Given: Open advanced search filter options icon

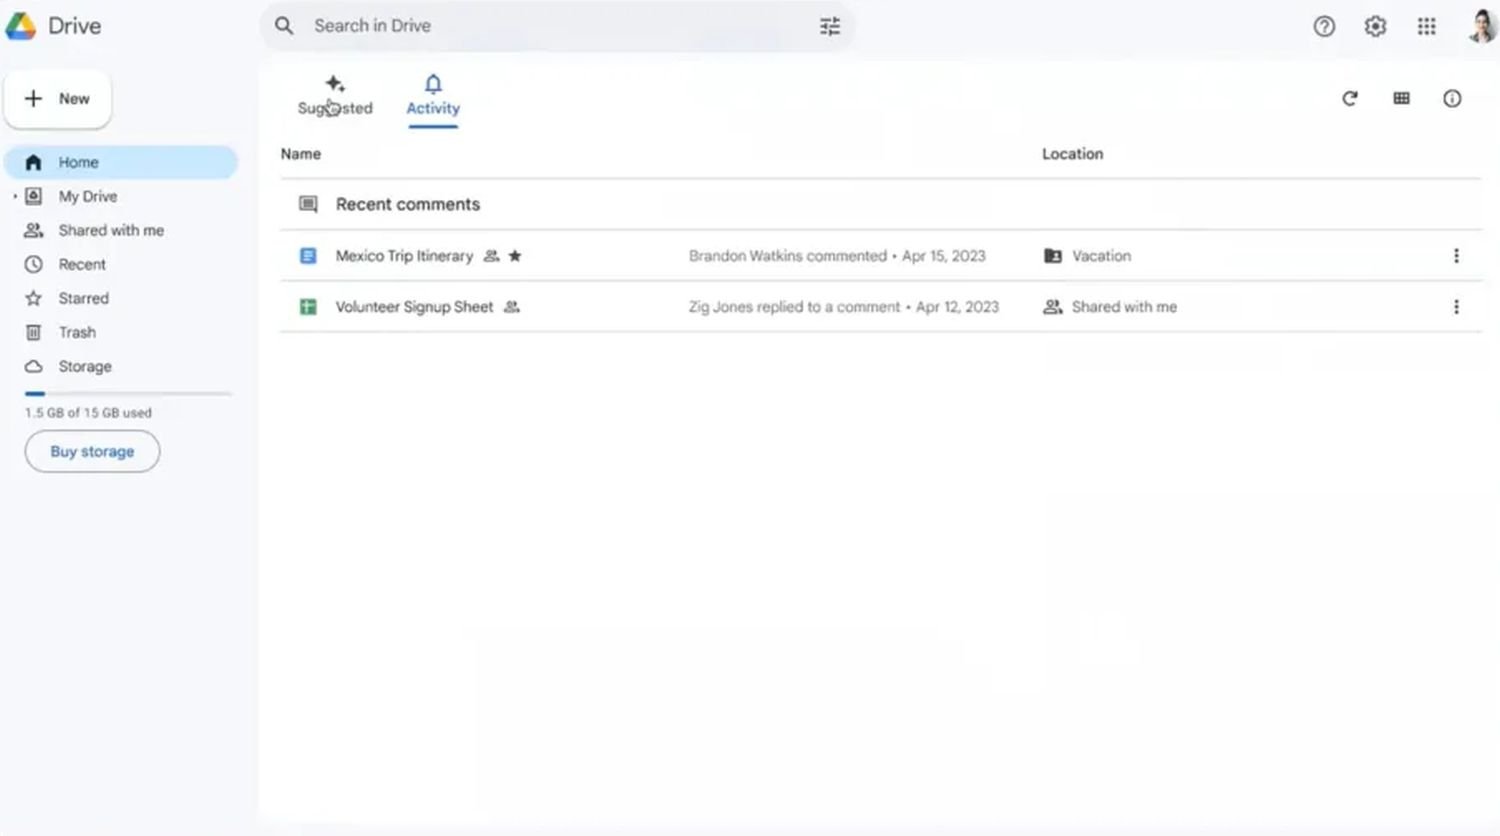Looking at the screenshot, I should coord(829,26).
